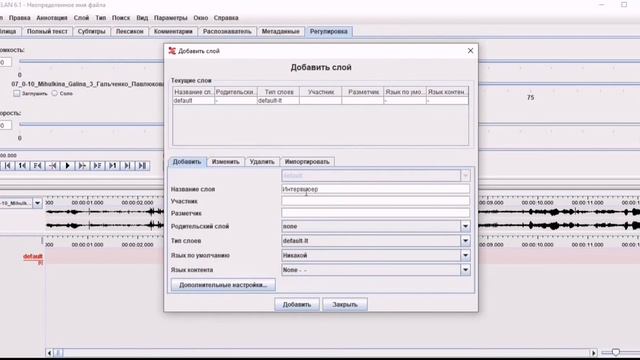Select the Добавить tab in dialog
This screenshot has width=640, height=360.
click(x=187, y=162)
